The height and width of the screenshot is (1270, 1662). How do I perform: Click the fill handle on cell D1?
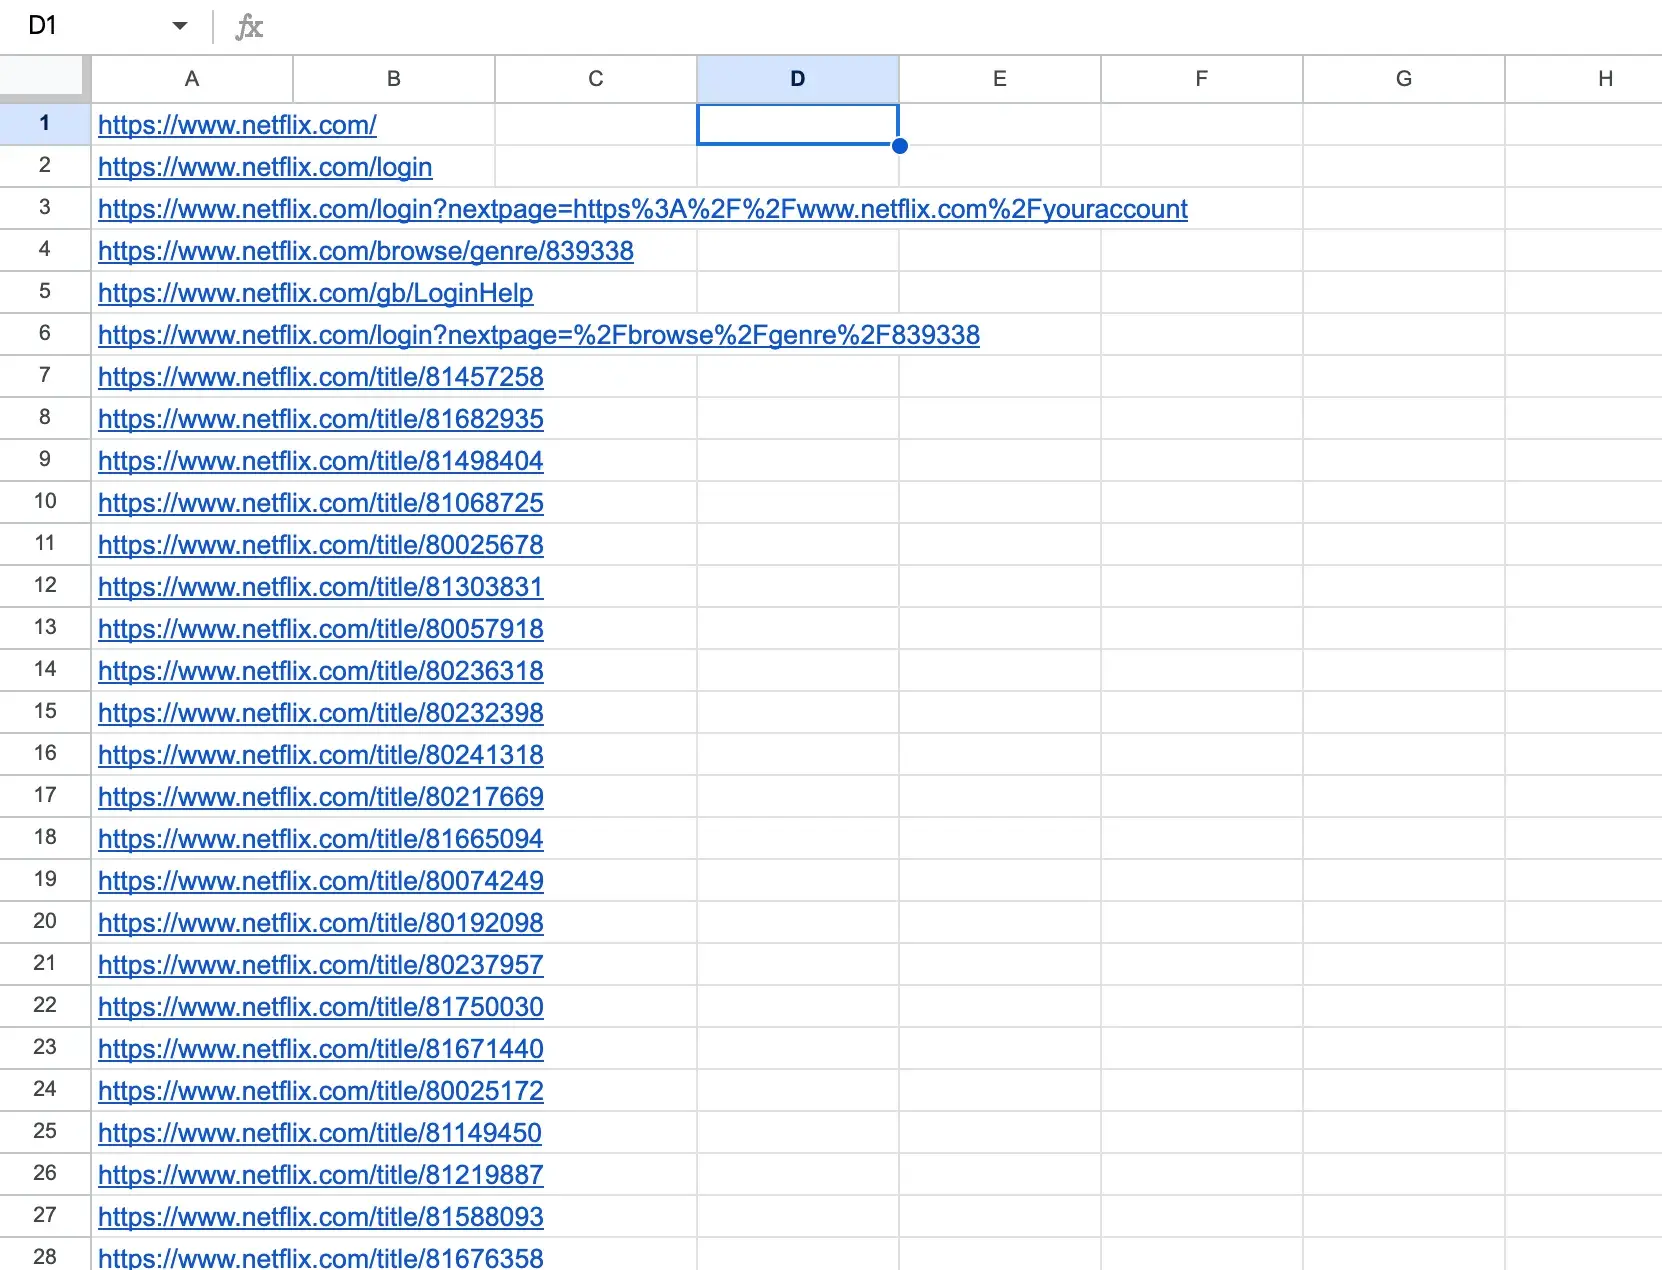click(x=899, y=146)
